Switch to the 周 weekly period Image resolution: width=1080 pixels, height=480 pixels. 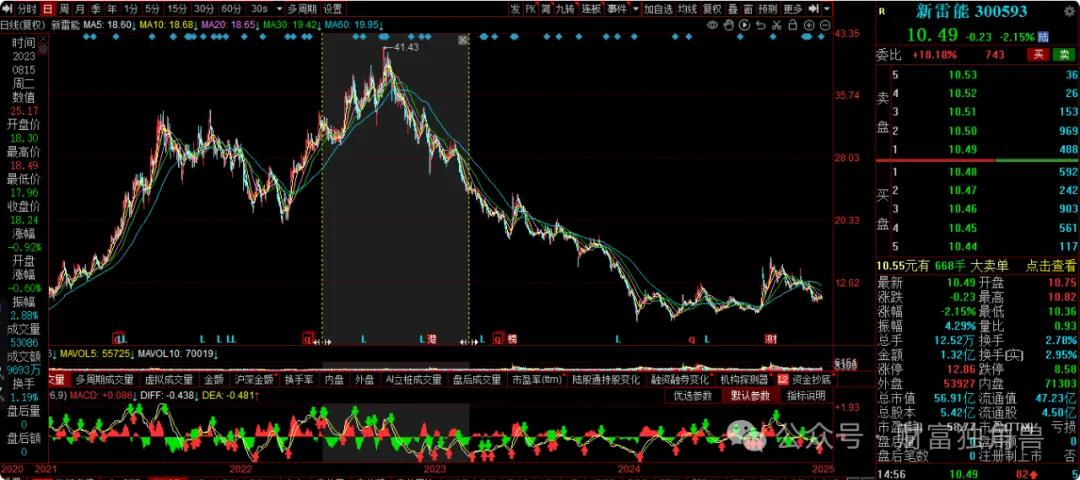64,9
